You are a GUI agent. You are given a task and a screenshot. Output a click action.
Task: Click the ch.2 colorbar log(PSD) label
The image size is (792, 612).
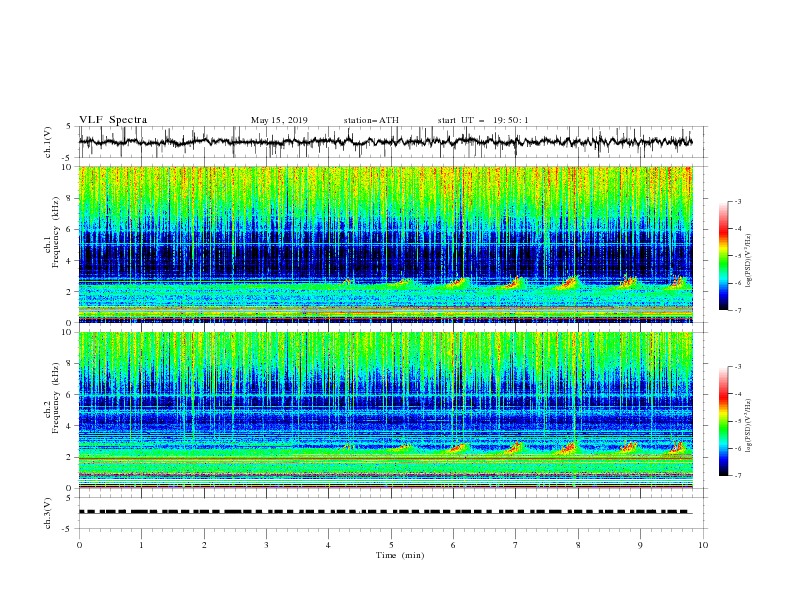(749, 426)
